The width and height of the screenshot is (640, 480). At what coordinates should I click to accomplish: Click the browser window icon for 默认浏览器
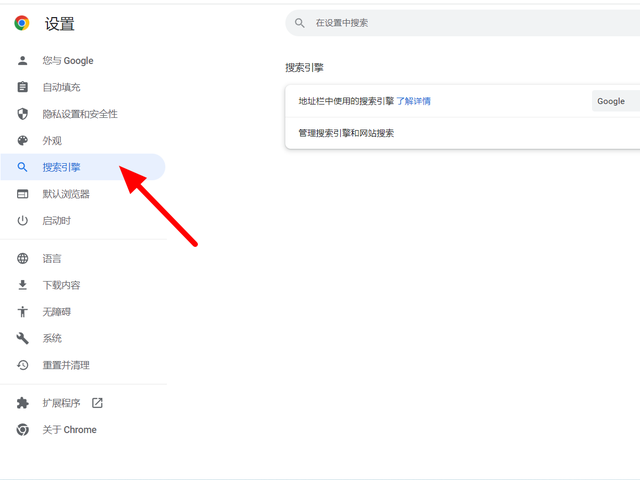[x=23, y=194]
